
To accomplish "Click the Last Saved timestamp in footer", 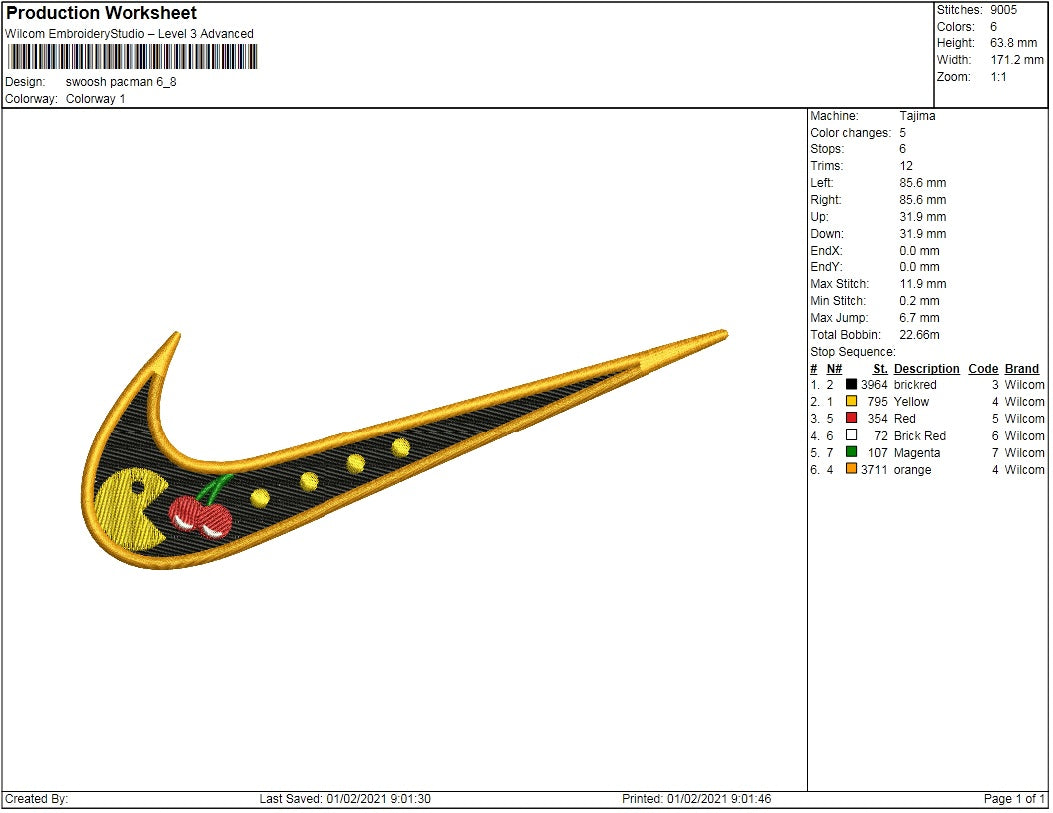I will (x=346, y=800).
